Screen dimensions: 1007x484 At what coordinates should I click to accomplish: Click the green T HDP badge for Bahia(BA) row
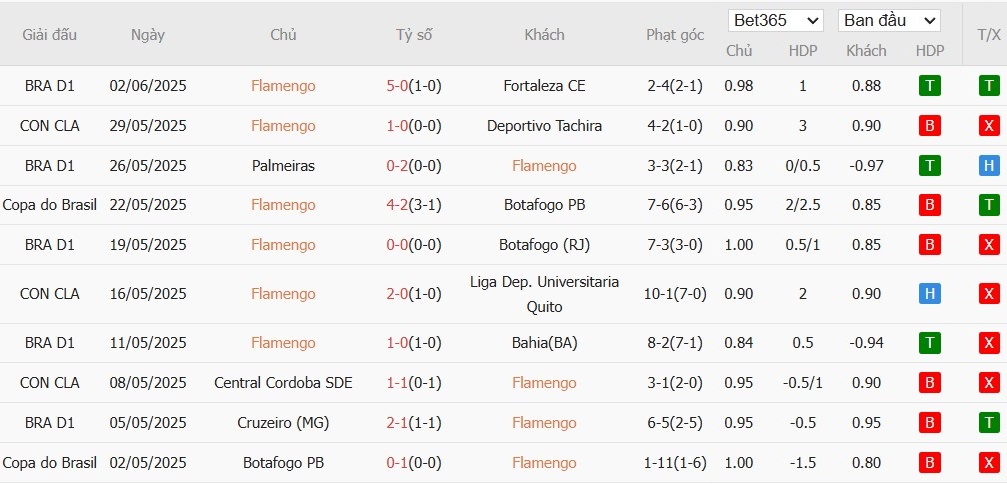[x=930, y=343]
